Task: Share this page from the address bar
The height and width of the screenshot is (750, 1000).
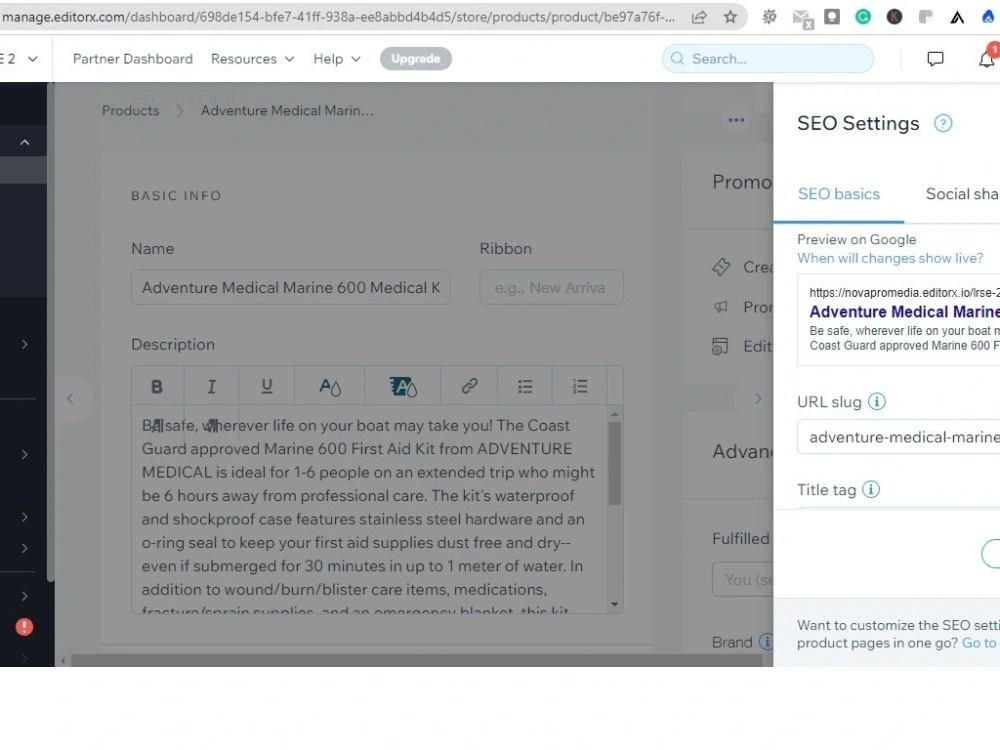Action: [699, 17]
